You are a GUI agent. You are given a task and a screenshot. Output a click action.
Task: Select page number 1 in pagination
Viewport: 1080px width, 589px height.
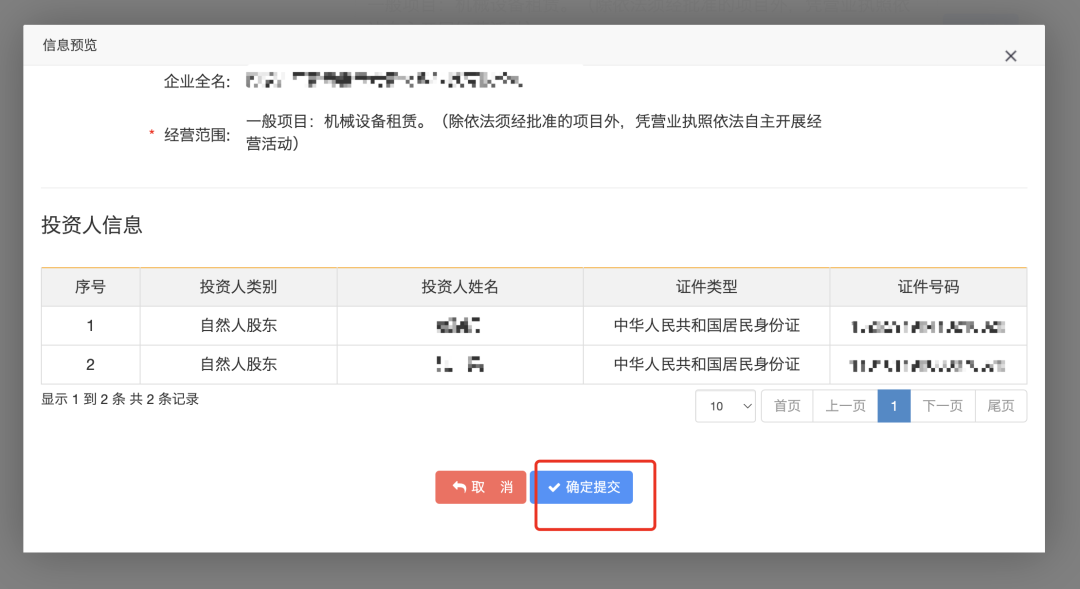coord(893,405)
